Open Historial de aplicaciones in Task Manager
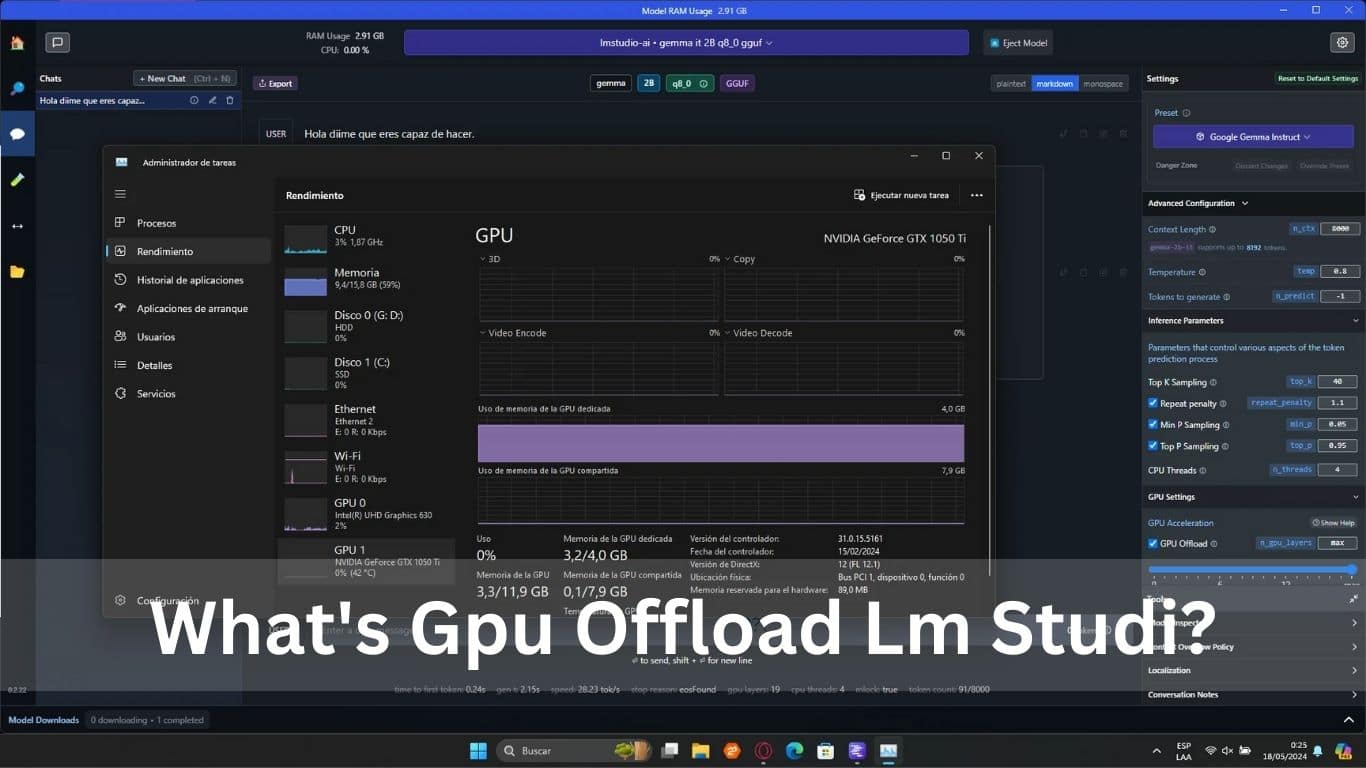Viewport: 1366px width, 768px height. [x=188, y=280]
